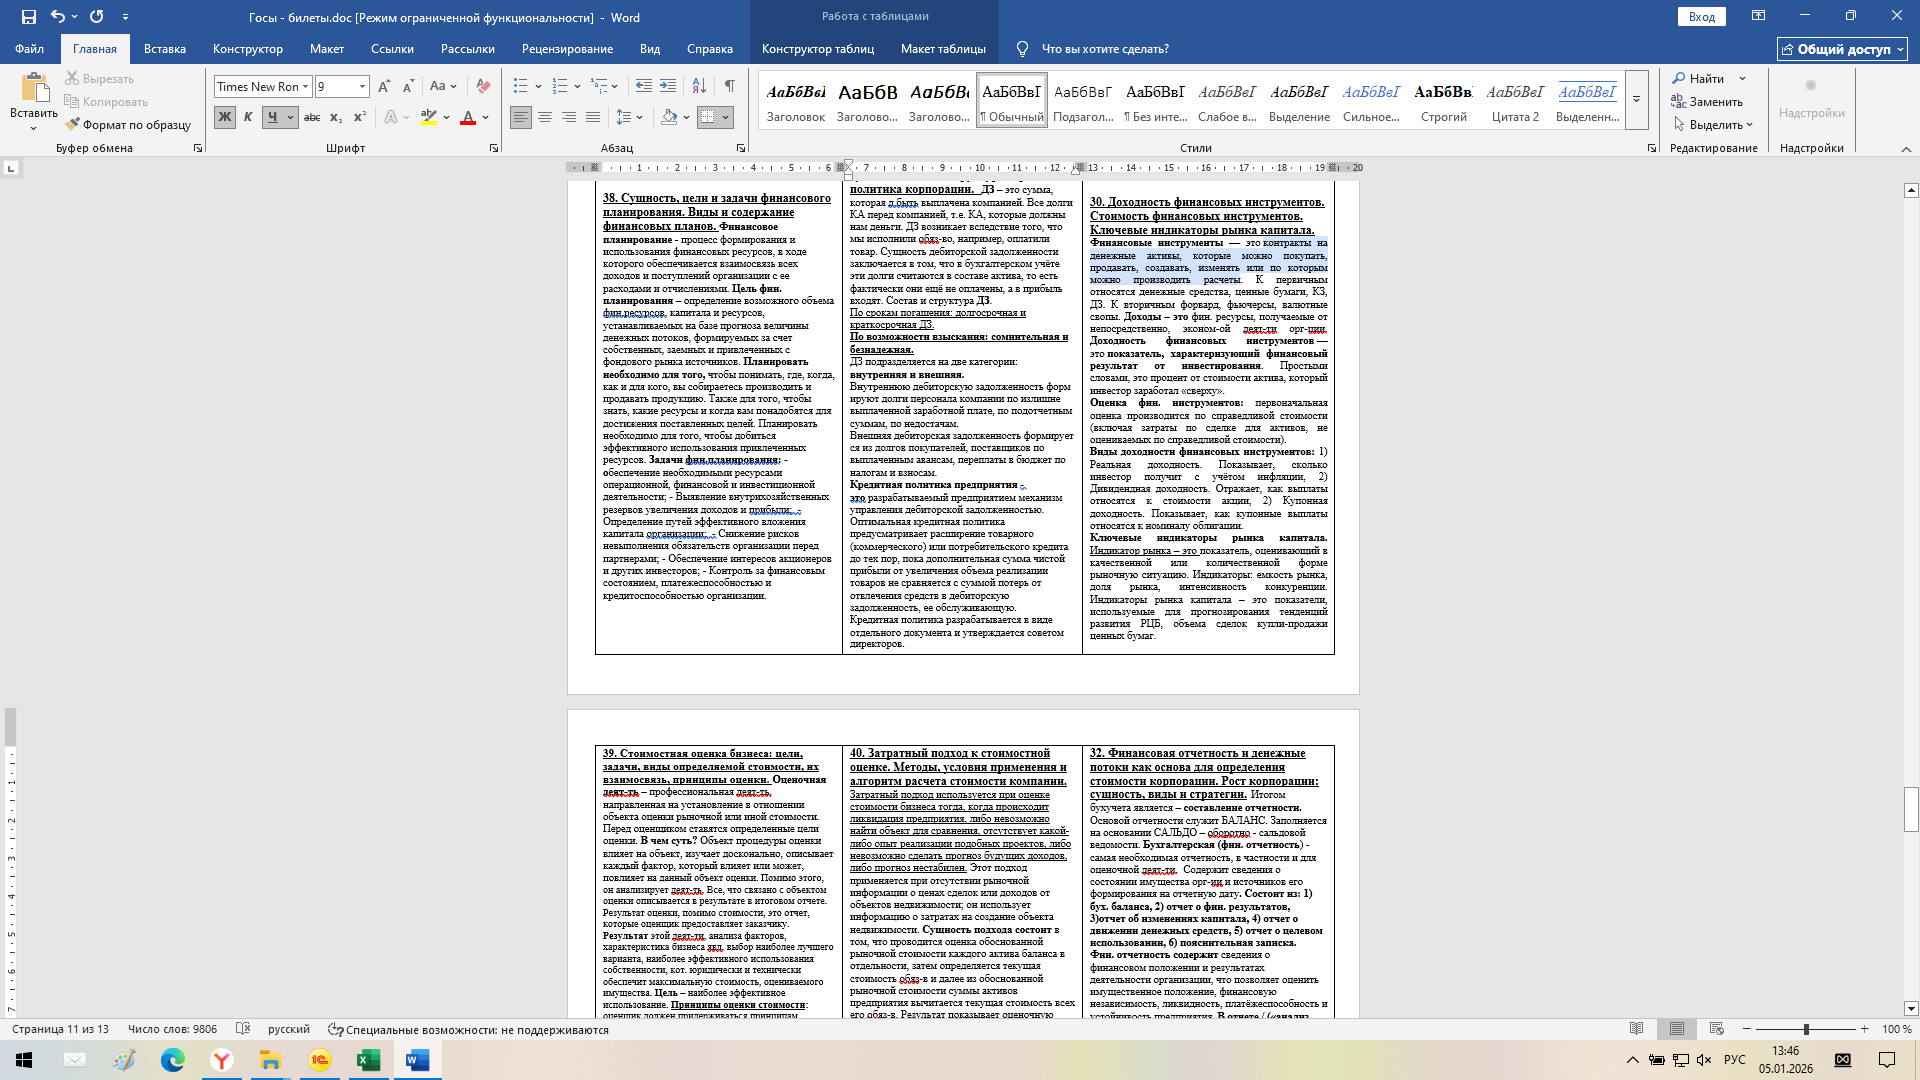Image resolution: width=1920 pixels, height=1080 pixels.
Task: Open the font size dropdown
Action: 362,87
